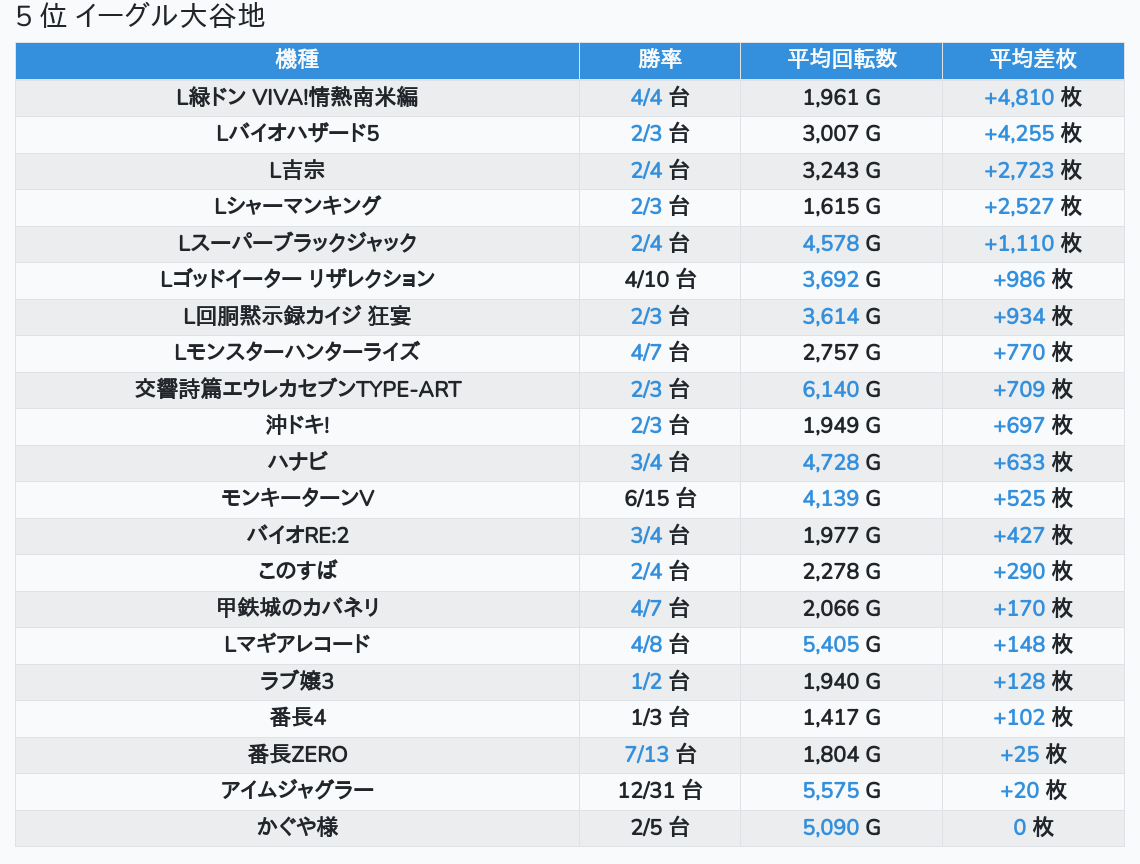Select average difference +709 枚 value

tap(1032, 389)
